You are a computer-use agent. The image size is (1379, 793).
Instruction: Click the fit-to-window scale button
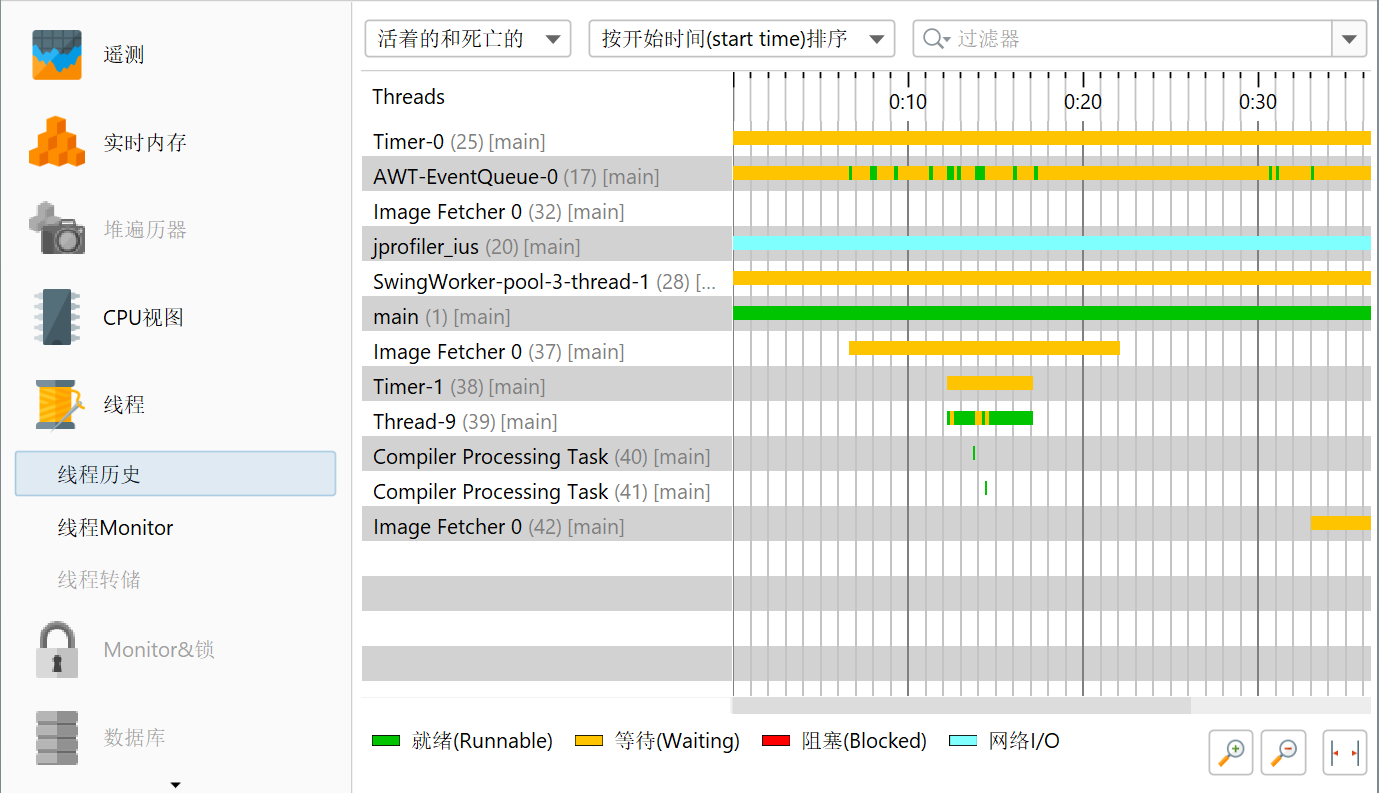(x=1345, y=752)
